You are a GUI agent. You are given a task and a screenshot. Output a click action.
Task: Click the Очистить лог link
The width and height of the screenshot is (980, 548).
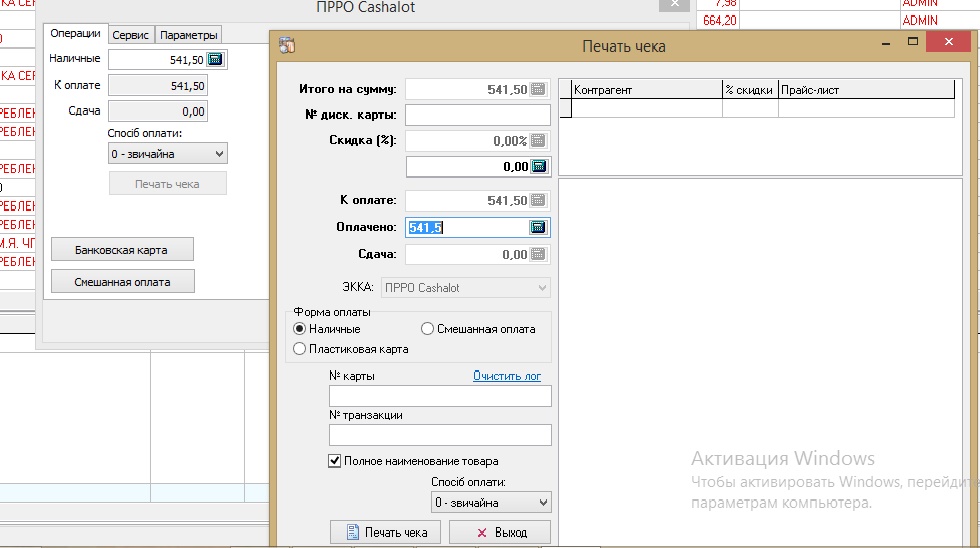(x=506, y=376)
